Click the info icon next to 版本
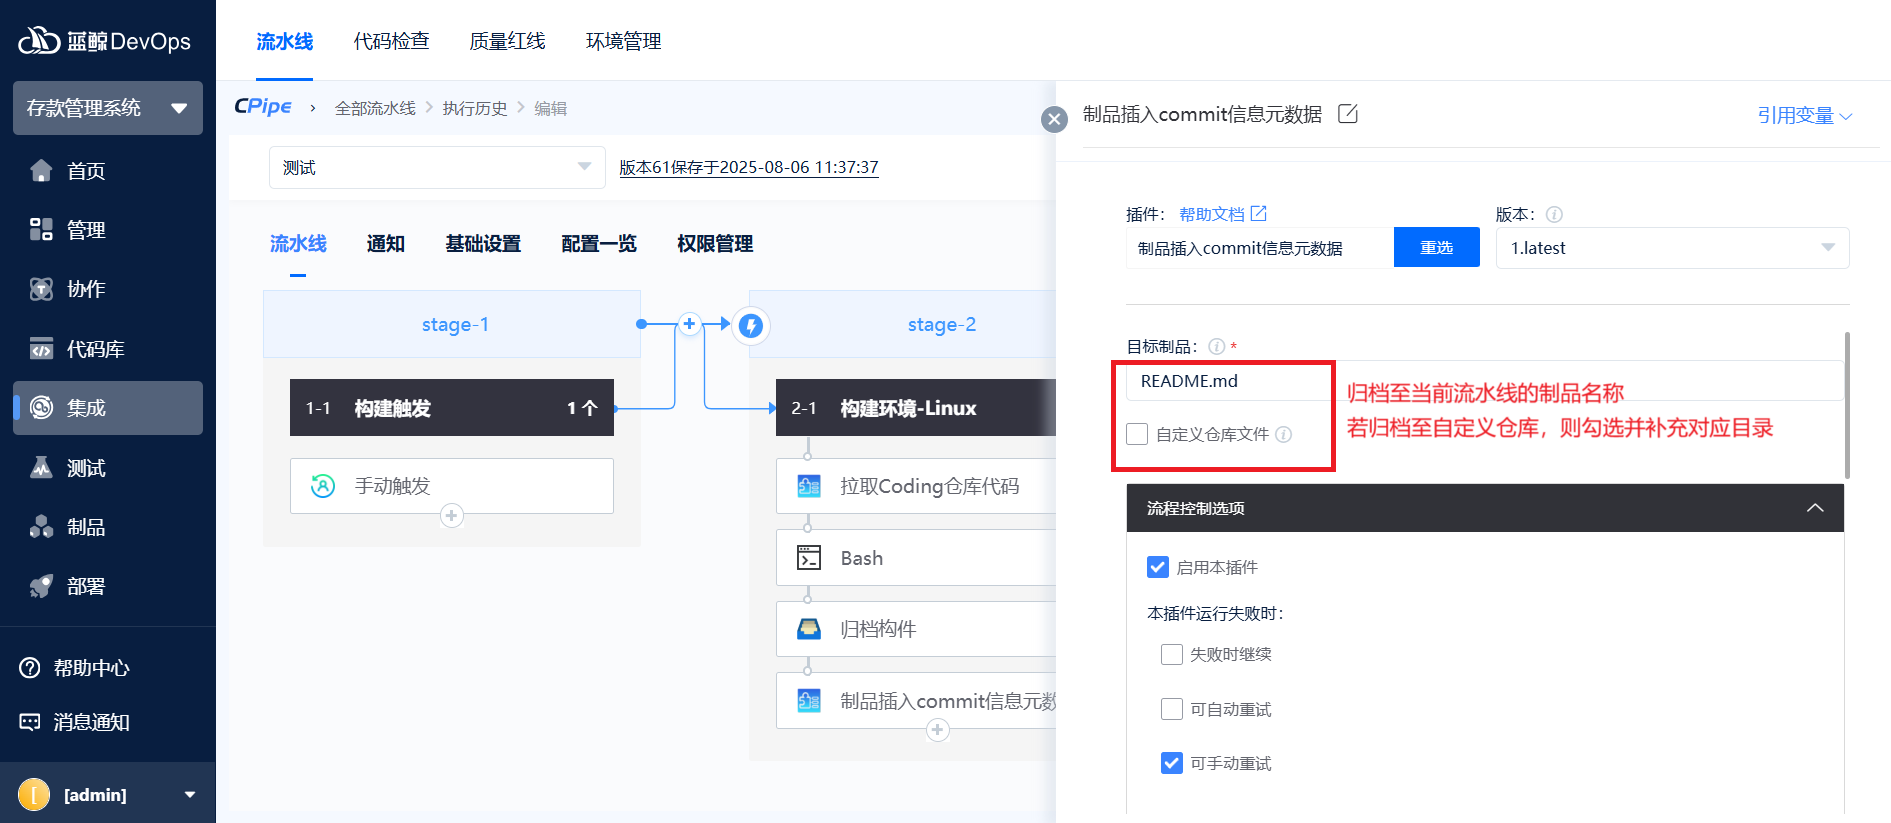The image size is (1891, 823). 1554,215
